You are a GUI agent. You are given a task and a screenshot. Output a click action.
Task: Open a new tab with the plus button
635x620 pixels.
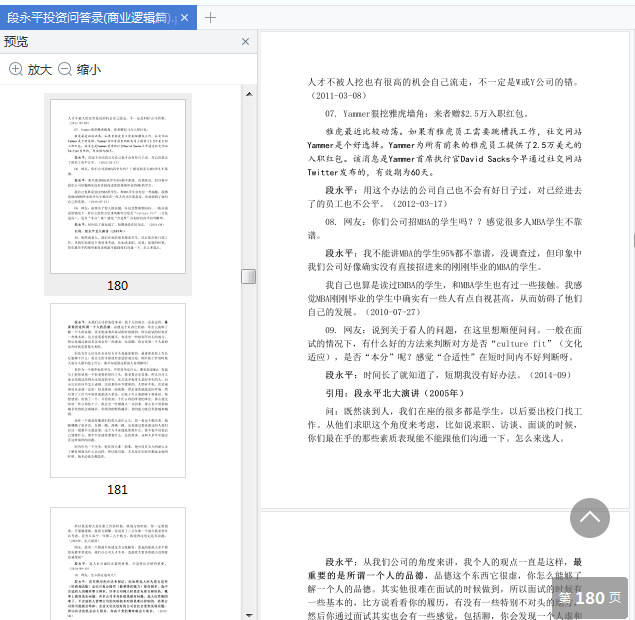(210, 17)
